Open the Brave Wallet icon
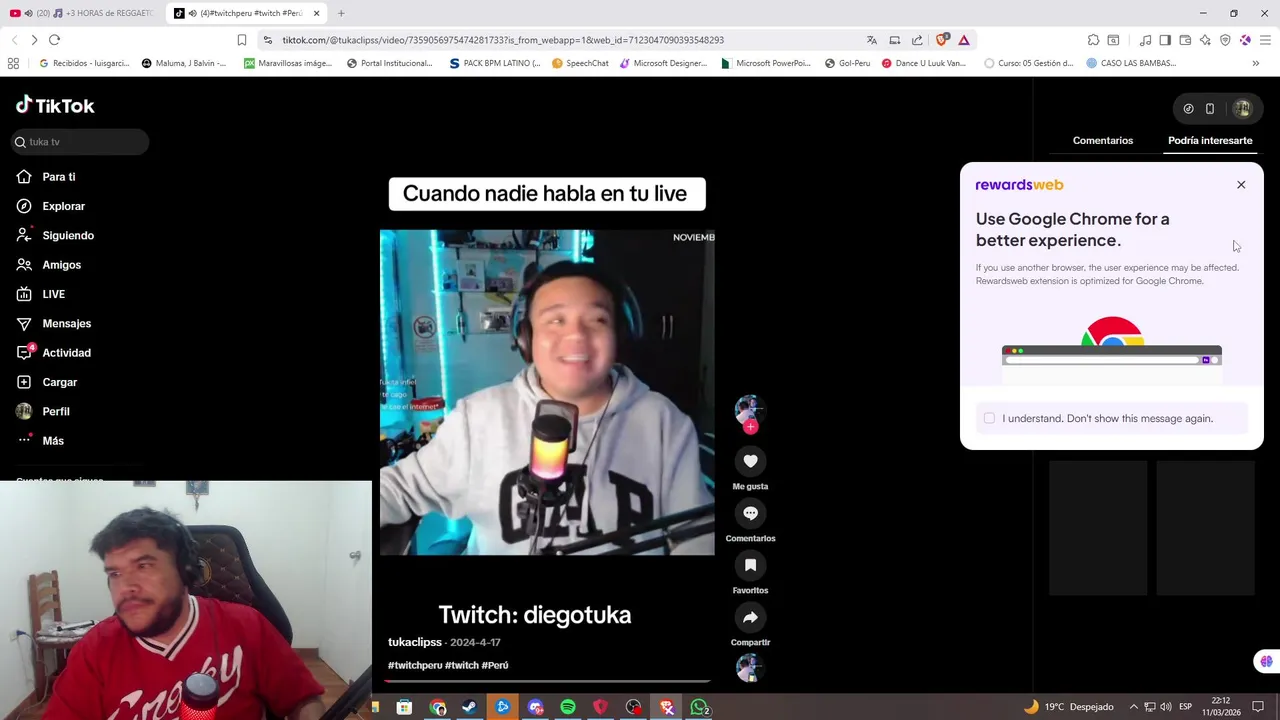Screen dimensions: 1280x720 click(1185, 40)
